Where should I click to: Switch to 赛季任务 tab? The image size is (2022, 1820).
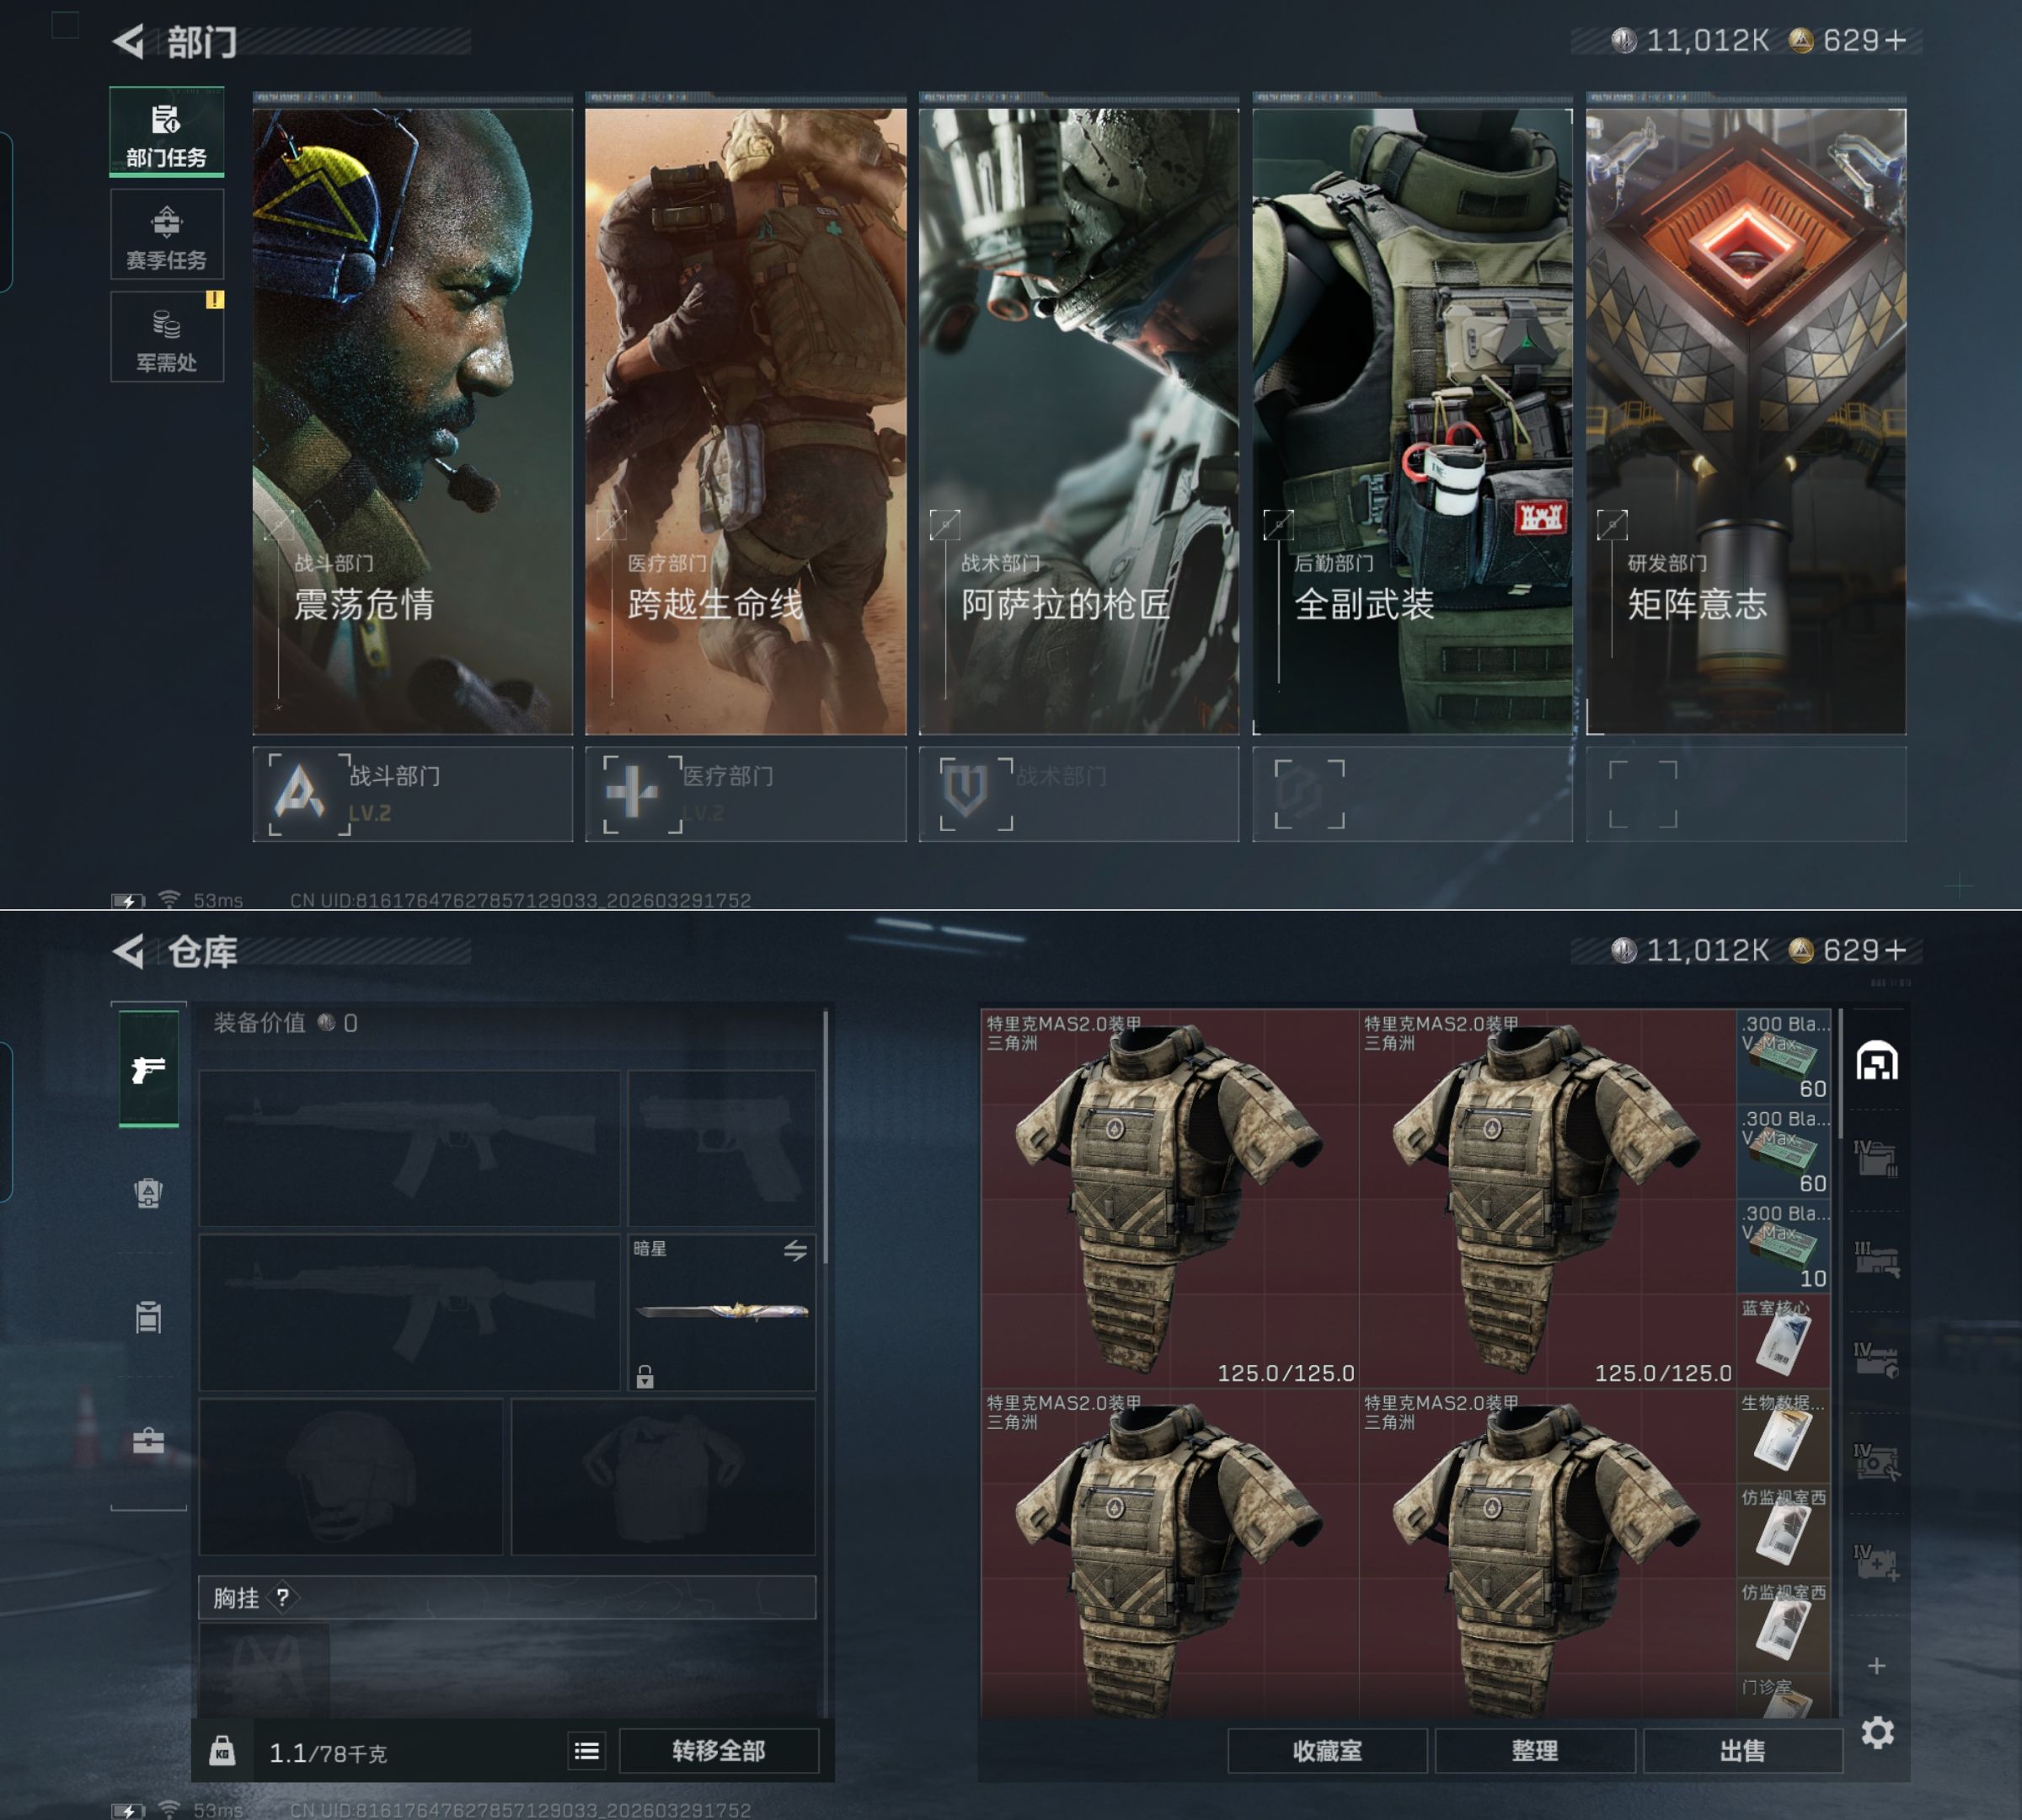pos(166,236)
